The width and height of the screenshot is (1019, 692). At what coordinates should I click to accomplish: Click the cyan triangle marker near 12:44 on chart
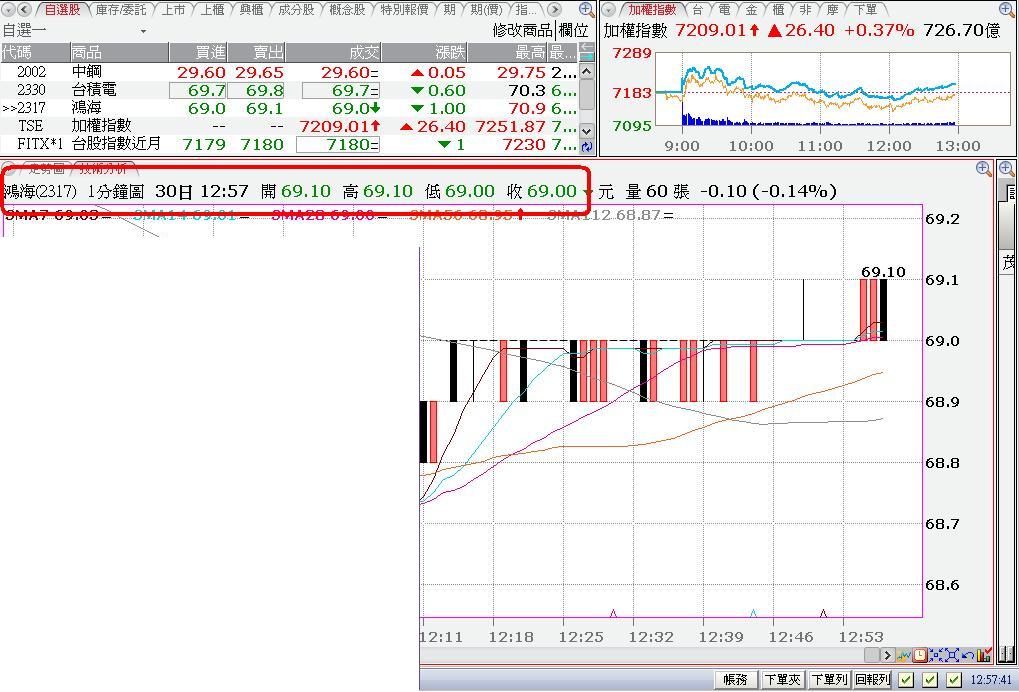point(753,613)
